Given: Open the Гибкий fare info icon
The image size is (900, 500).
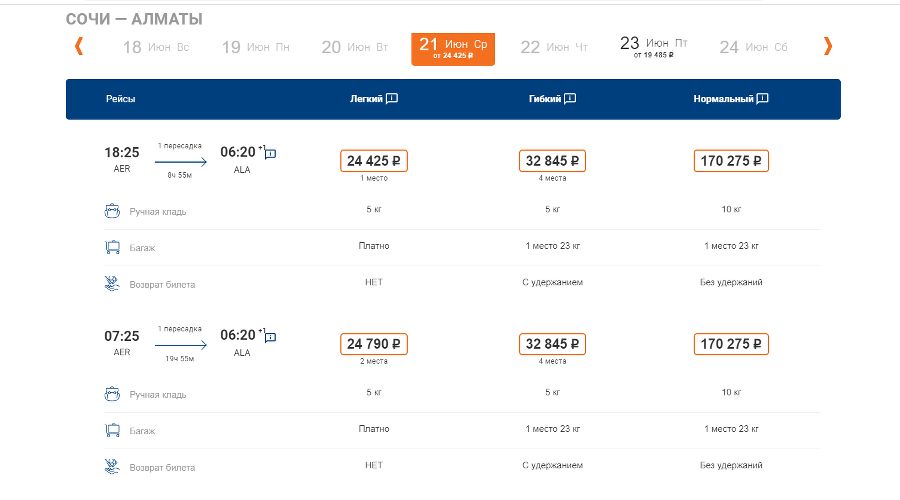Looking at the screenshot, I should coord(570,99).
